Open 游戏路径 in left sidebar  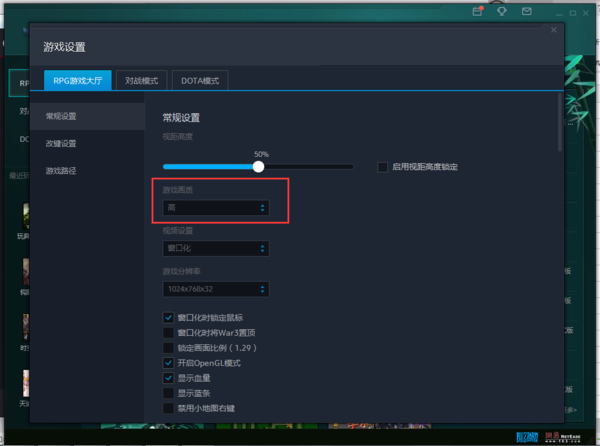click(61, 171)
